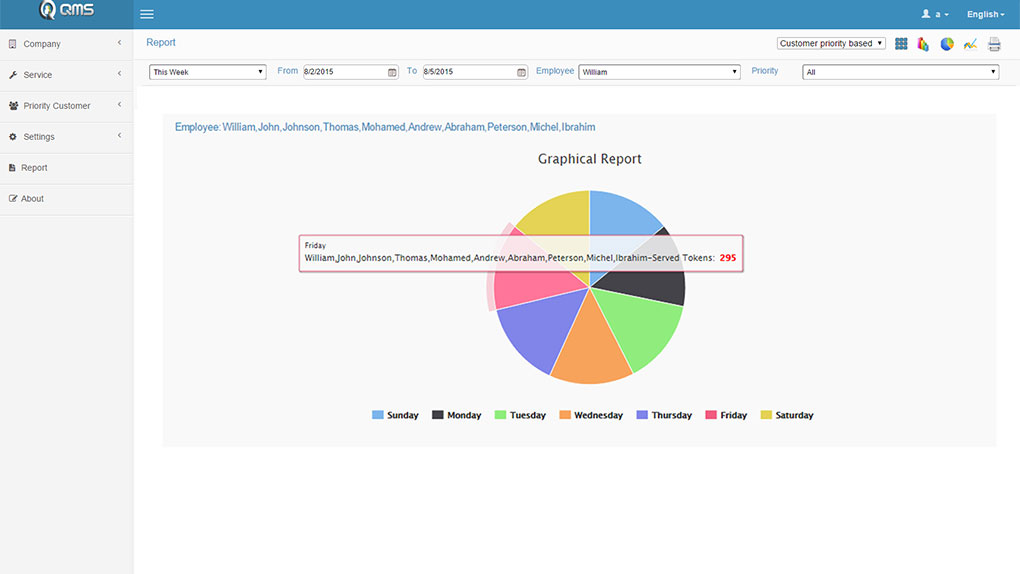Open the Report page in sidebar

point(66,168)
